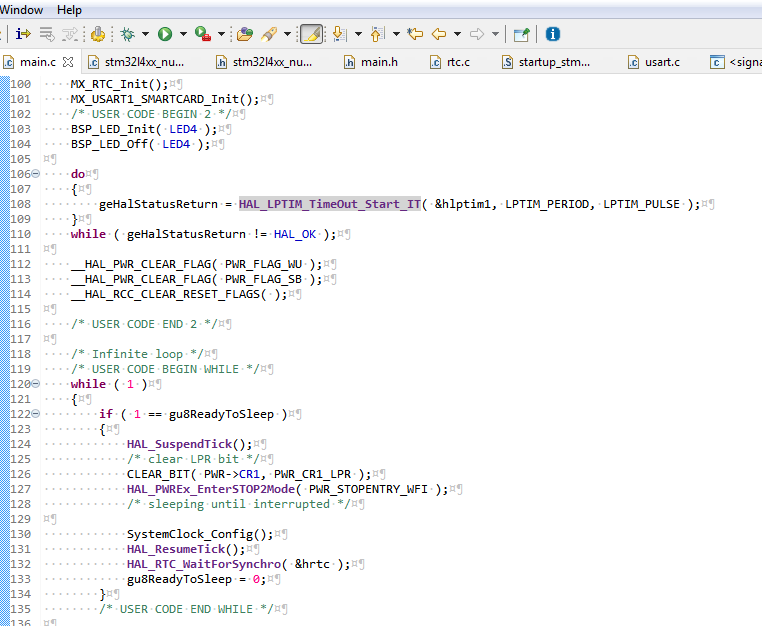Viewport: 762px width, 626px height.
Task: Open the Back navigation history dropdown
Action: (457, 34)
